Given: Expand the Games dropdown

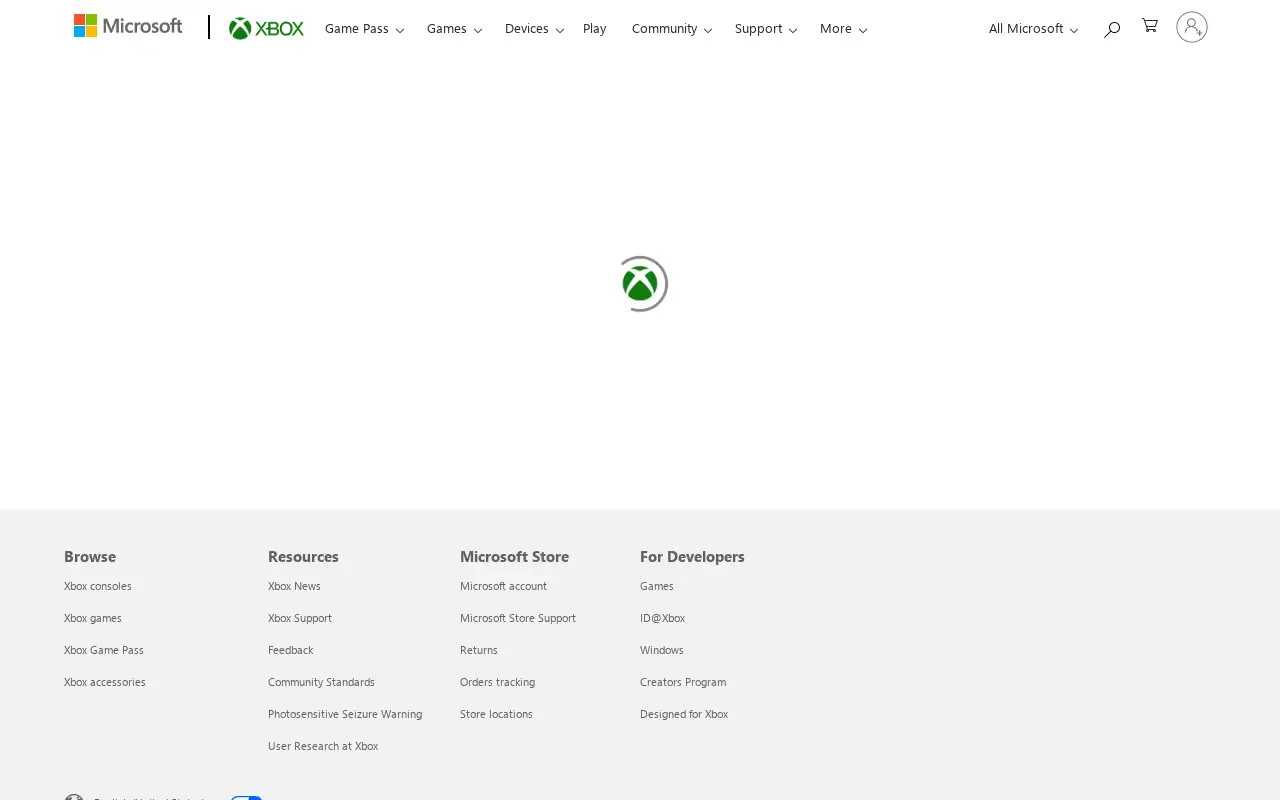Looking at the screenshot, I should pos(454,29).
